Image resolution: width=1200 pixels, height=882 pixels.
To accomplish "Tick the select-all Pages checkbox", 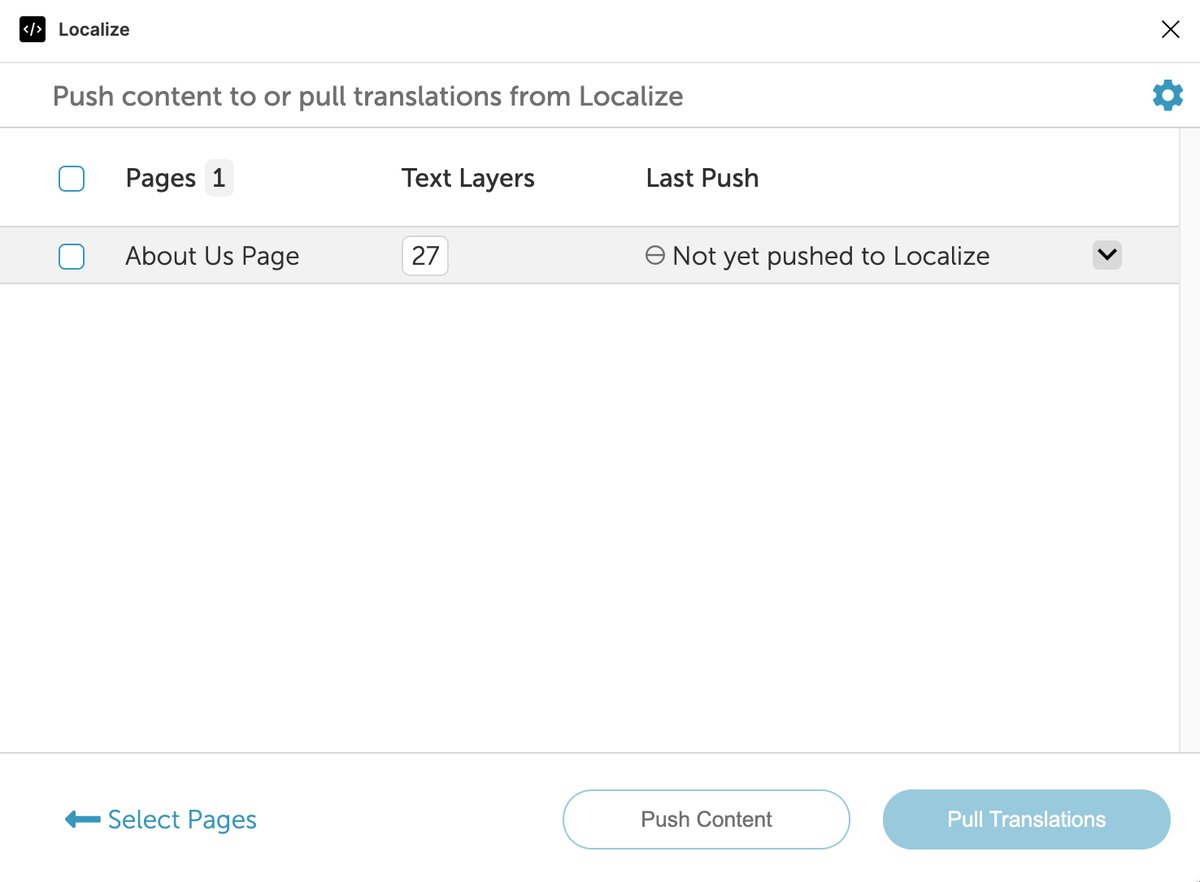I will click(x=71, y=179).
